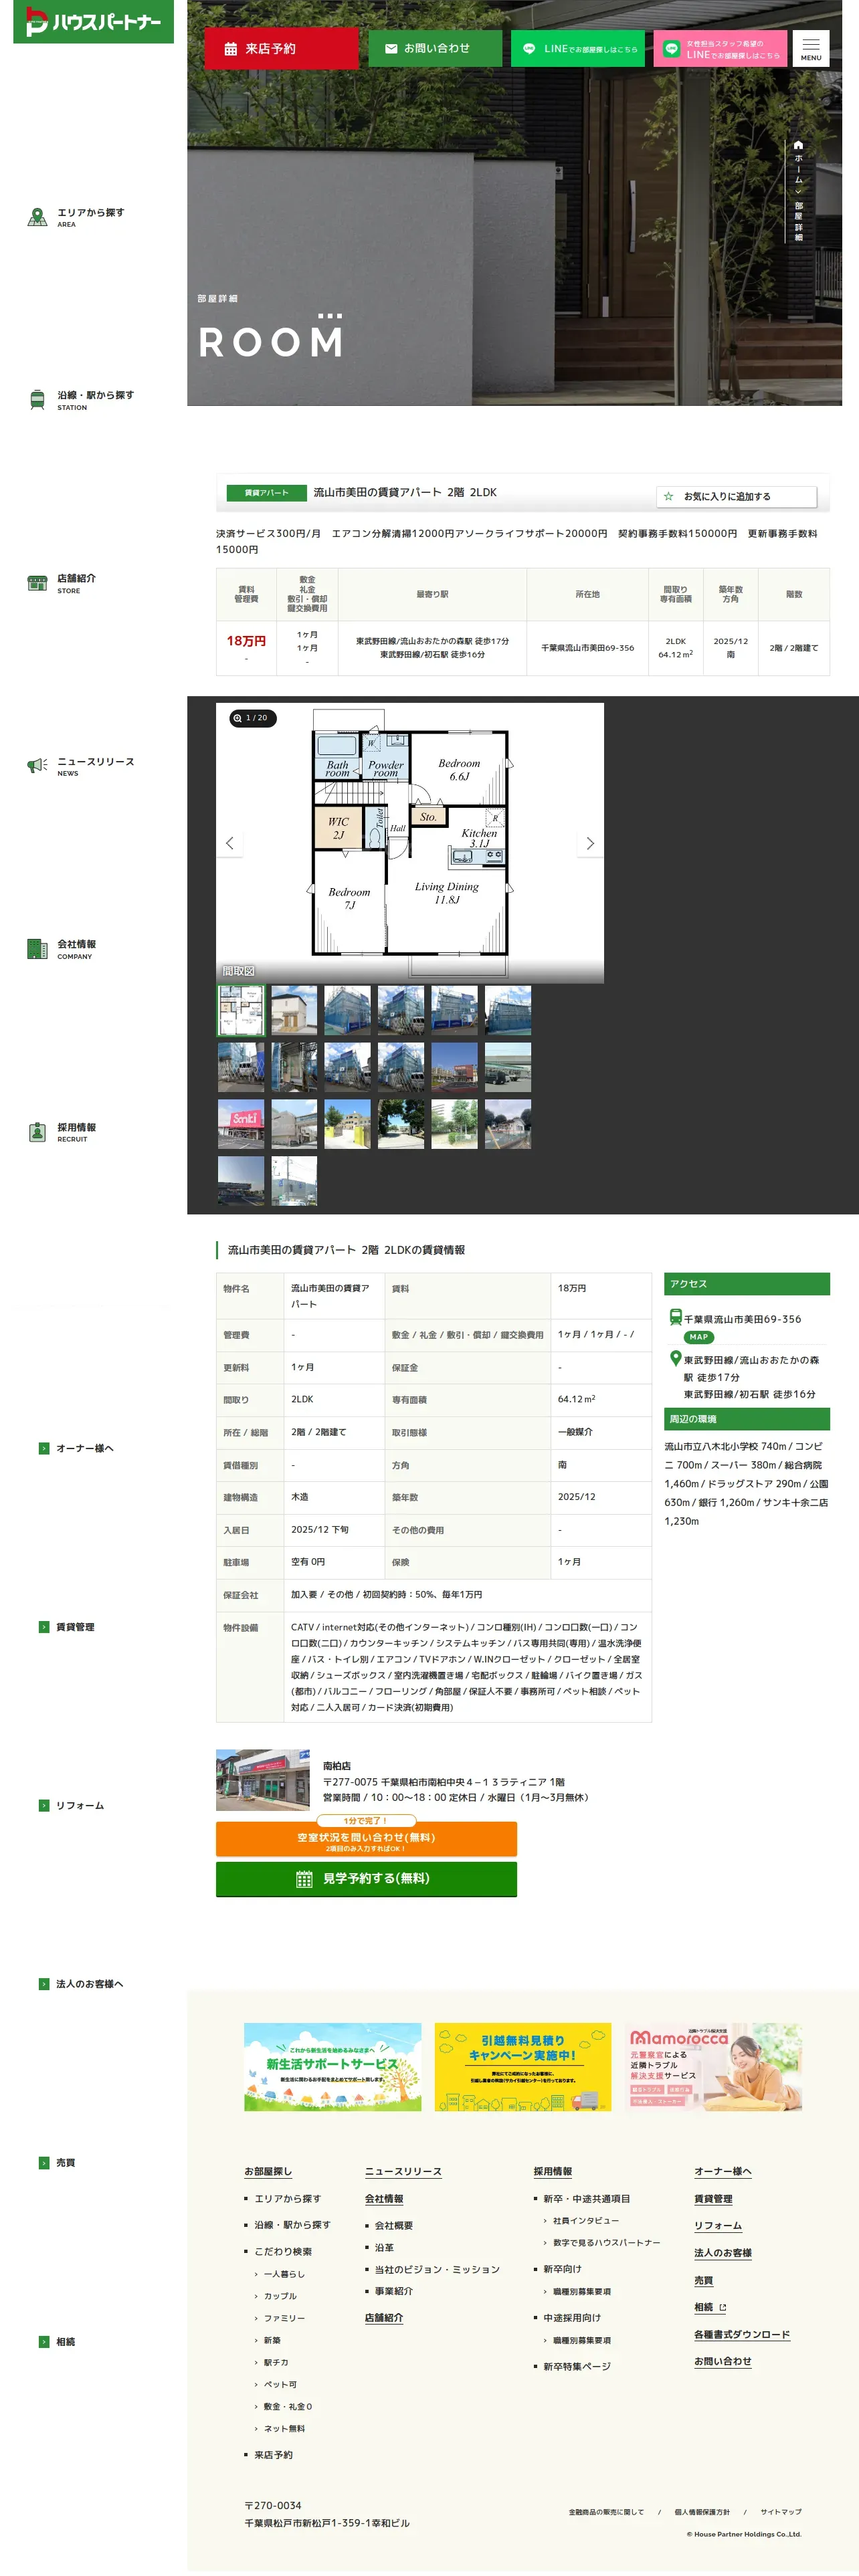Click the 賃貸アパート green tag
Screen dimensions: 859x2576
click(266, 493)
